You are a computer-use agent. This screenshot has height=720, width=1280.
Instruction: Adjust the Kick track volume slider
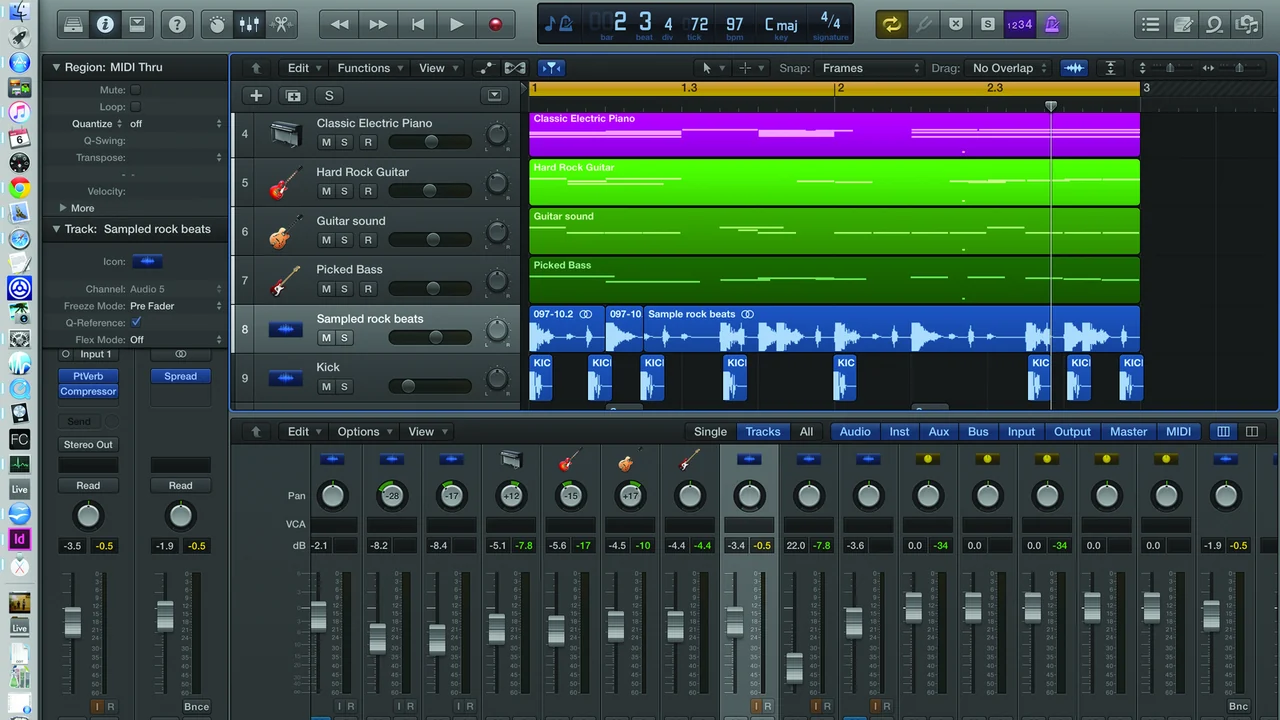tap(430, 386)
